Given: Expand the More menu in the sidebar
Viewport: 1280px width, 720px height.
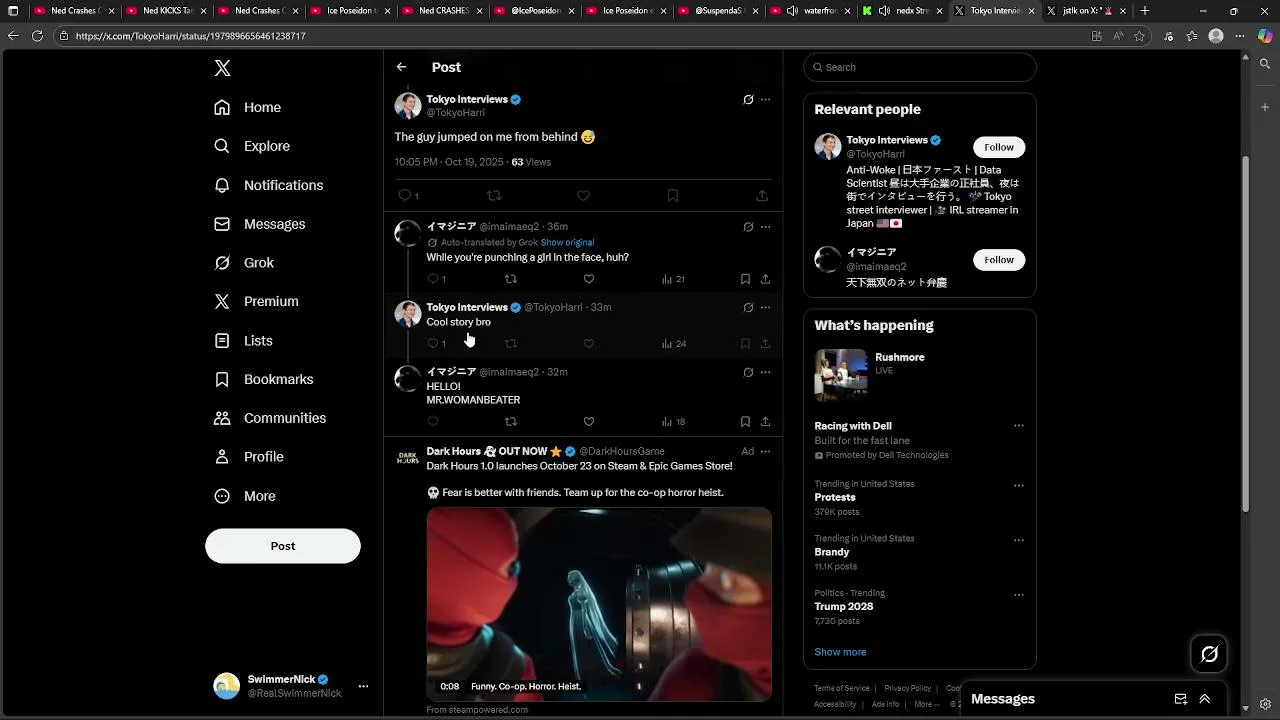Looking at the screenshot, I should coord(245,496).
